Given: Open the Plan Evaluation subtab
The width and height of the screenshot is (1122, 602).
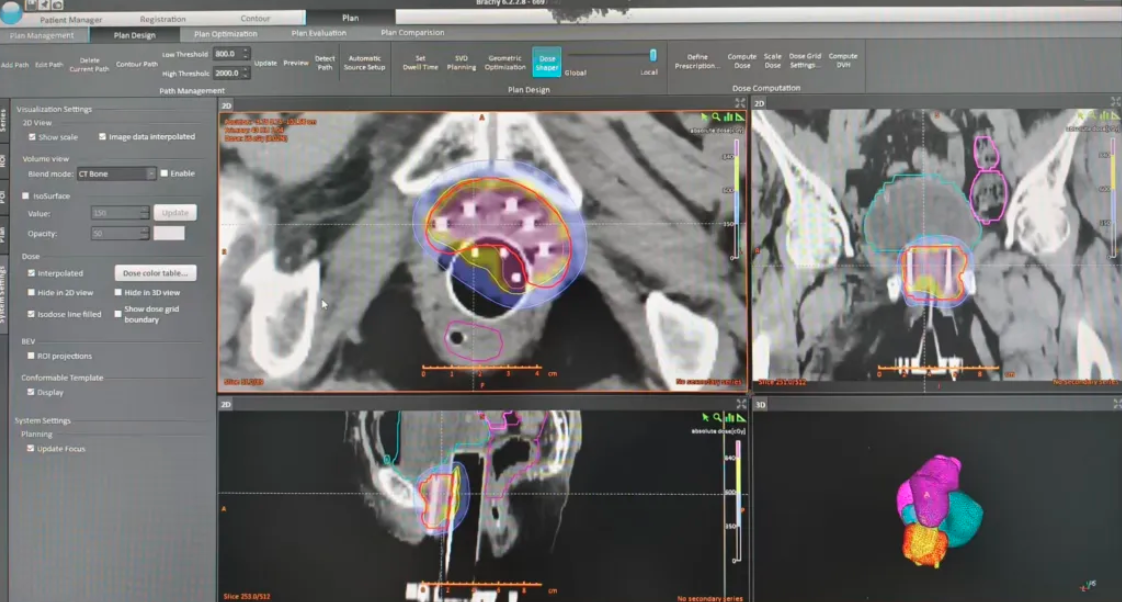Looking at the screenshot, I should pyautogui.click(x=318, y=33).
